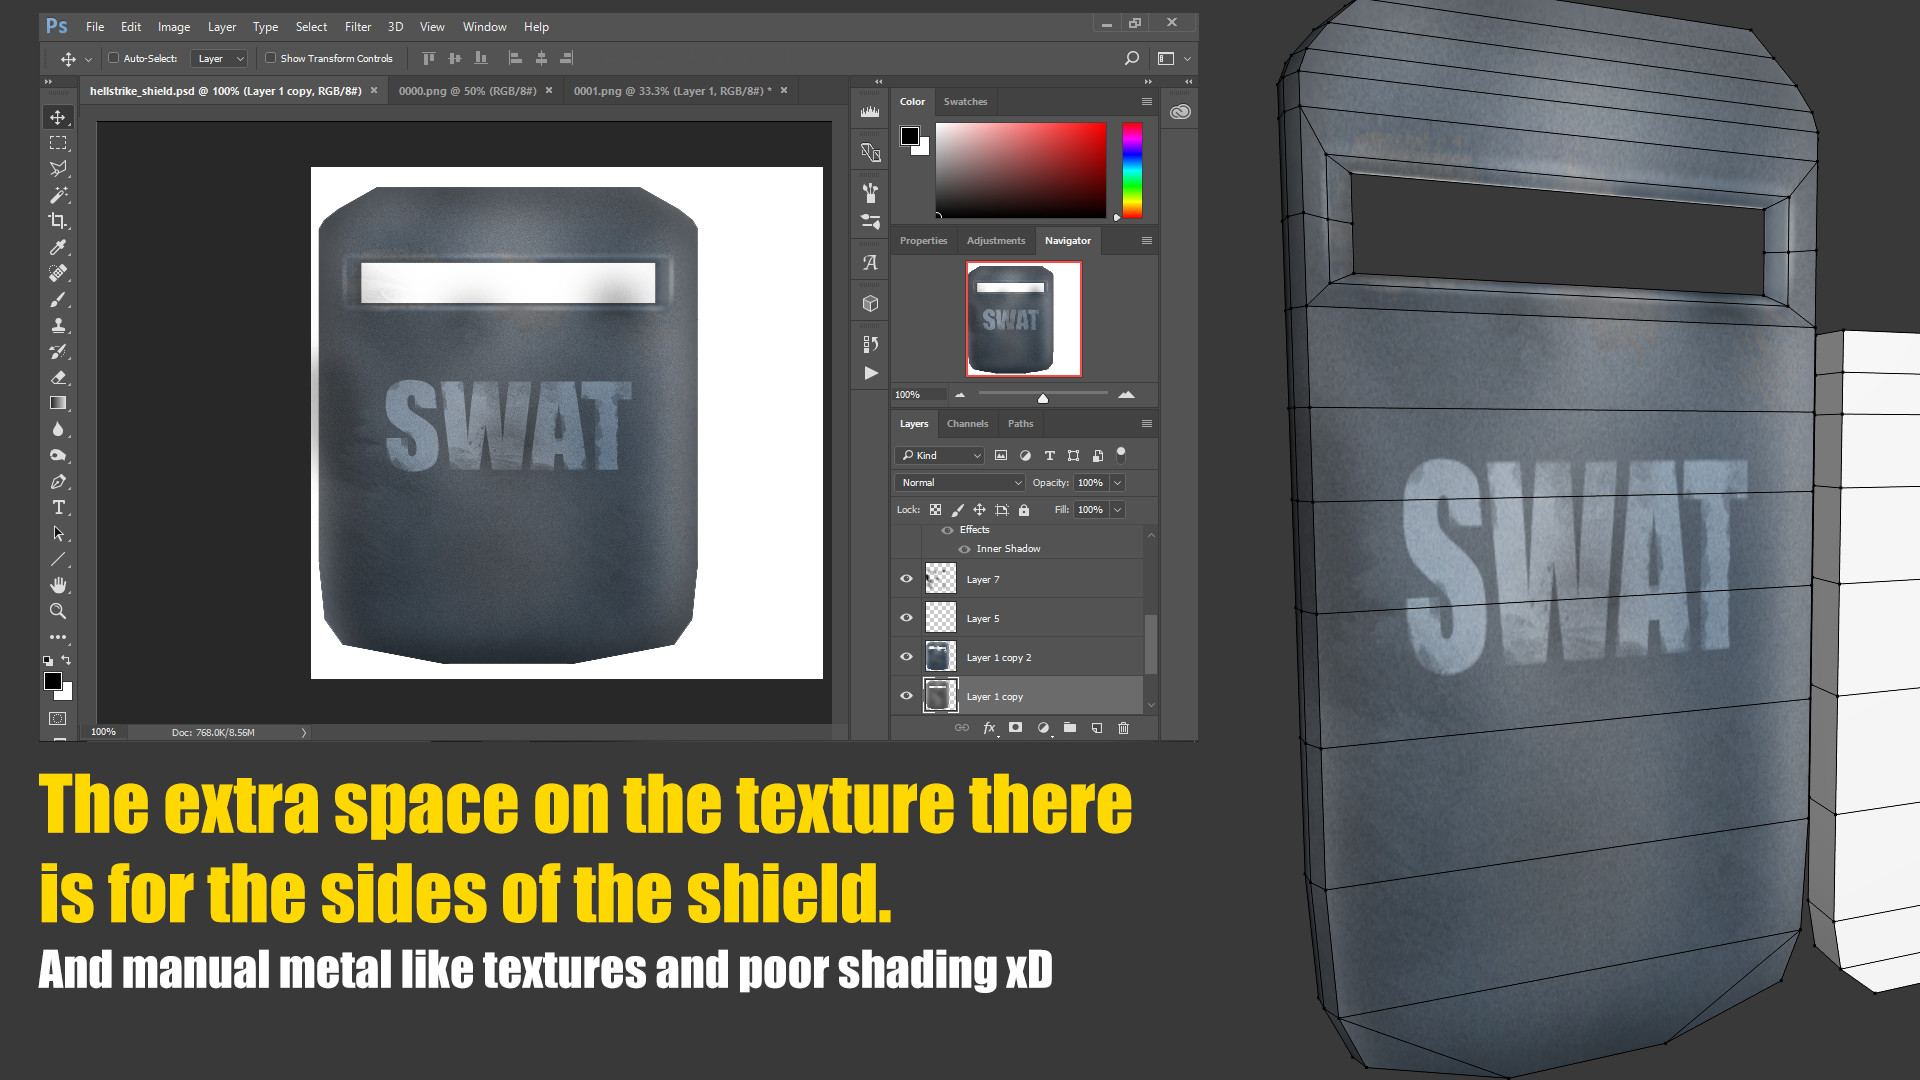Delete the selected layer via trash icon
This screenshot has width=1920, height=1080.
[1123, 728]
